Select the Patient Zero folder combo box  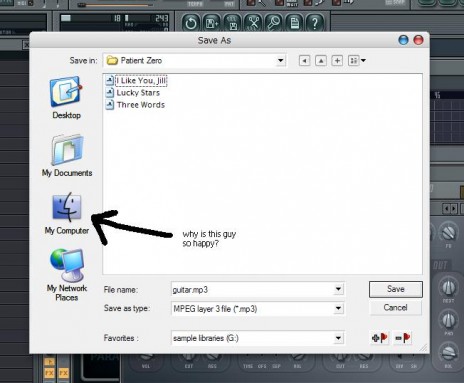tap(194, 61)
